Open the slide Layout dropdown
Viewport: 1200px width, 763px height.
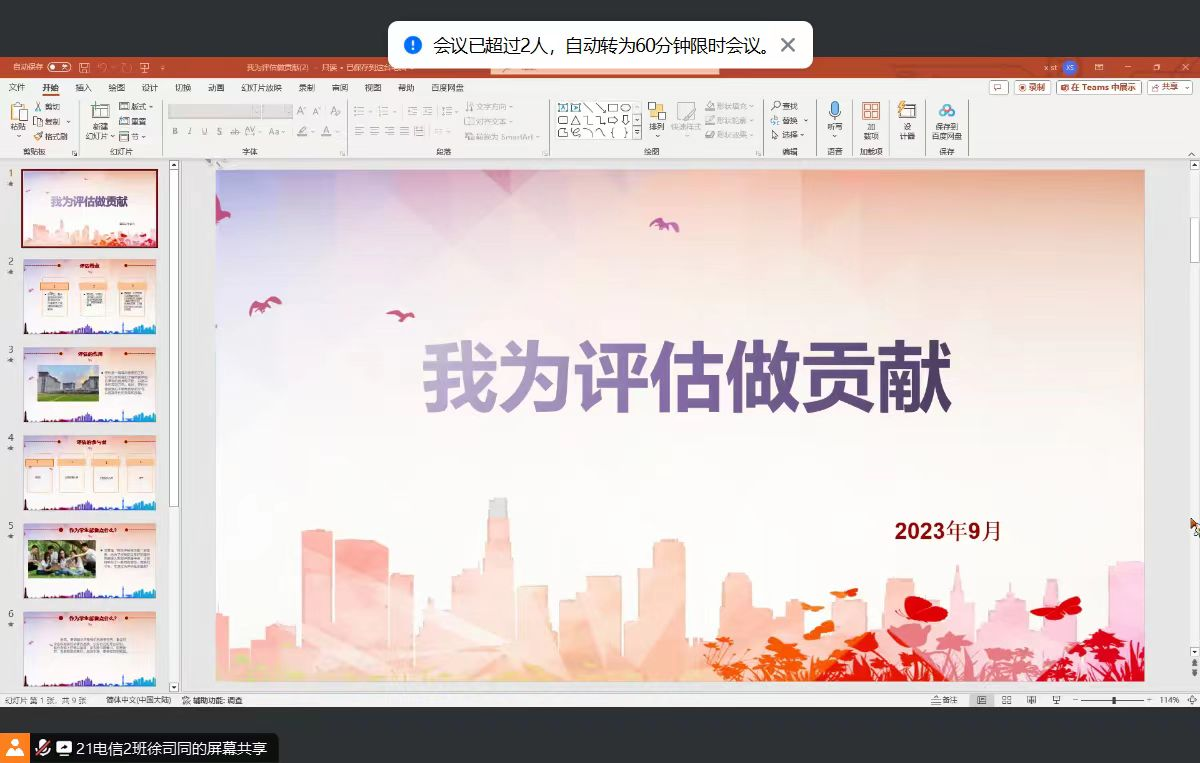coord(133,106)
